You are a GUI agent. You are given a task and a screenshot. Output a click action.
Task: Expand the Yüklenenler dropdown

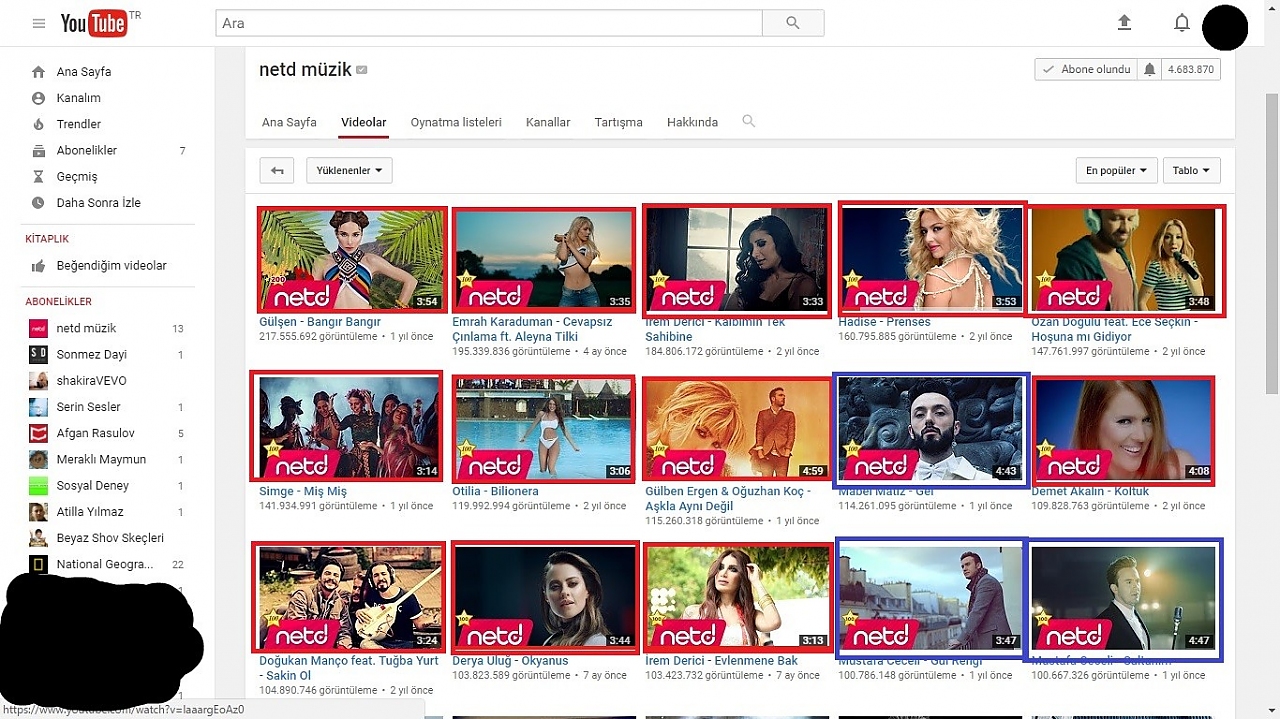(349, 171)
